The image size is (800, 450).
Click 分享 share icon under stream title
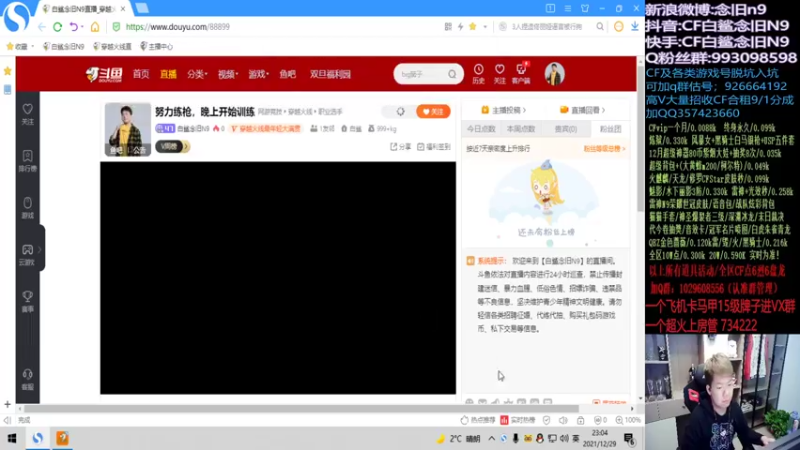point(401,146)
